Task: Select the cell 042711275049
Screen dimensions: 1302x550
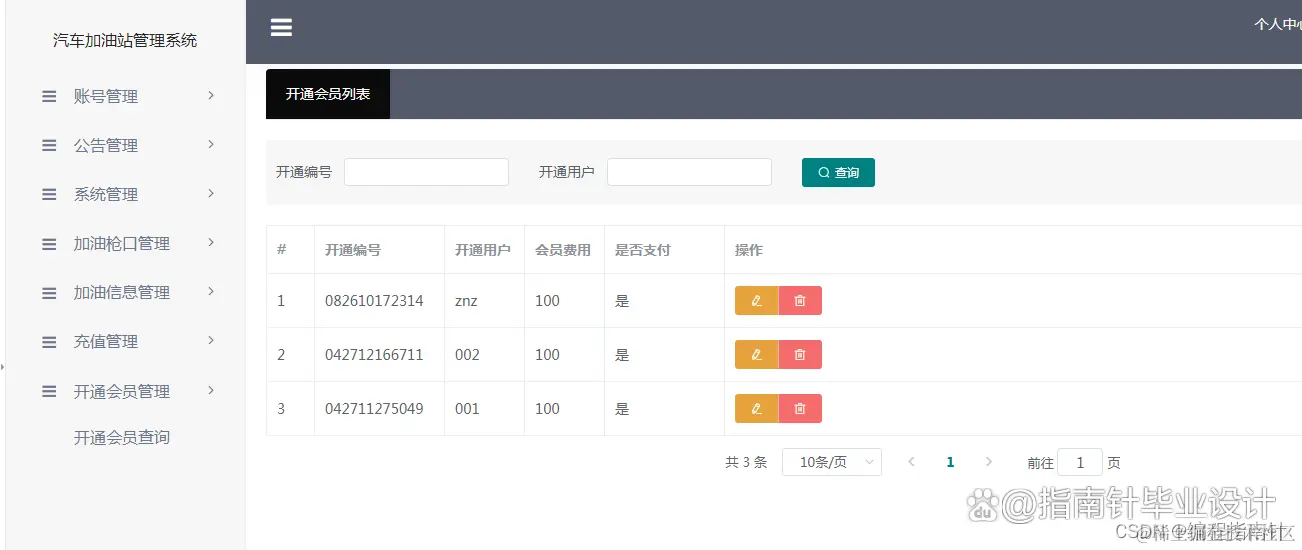Action: (x=374, y=408)
